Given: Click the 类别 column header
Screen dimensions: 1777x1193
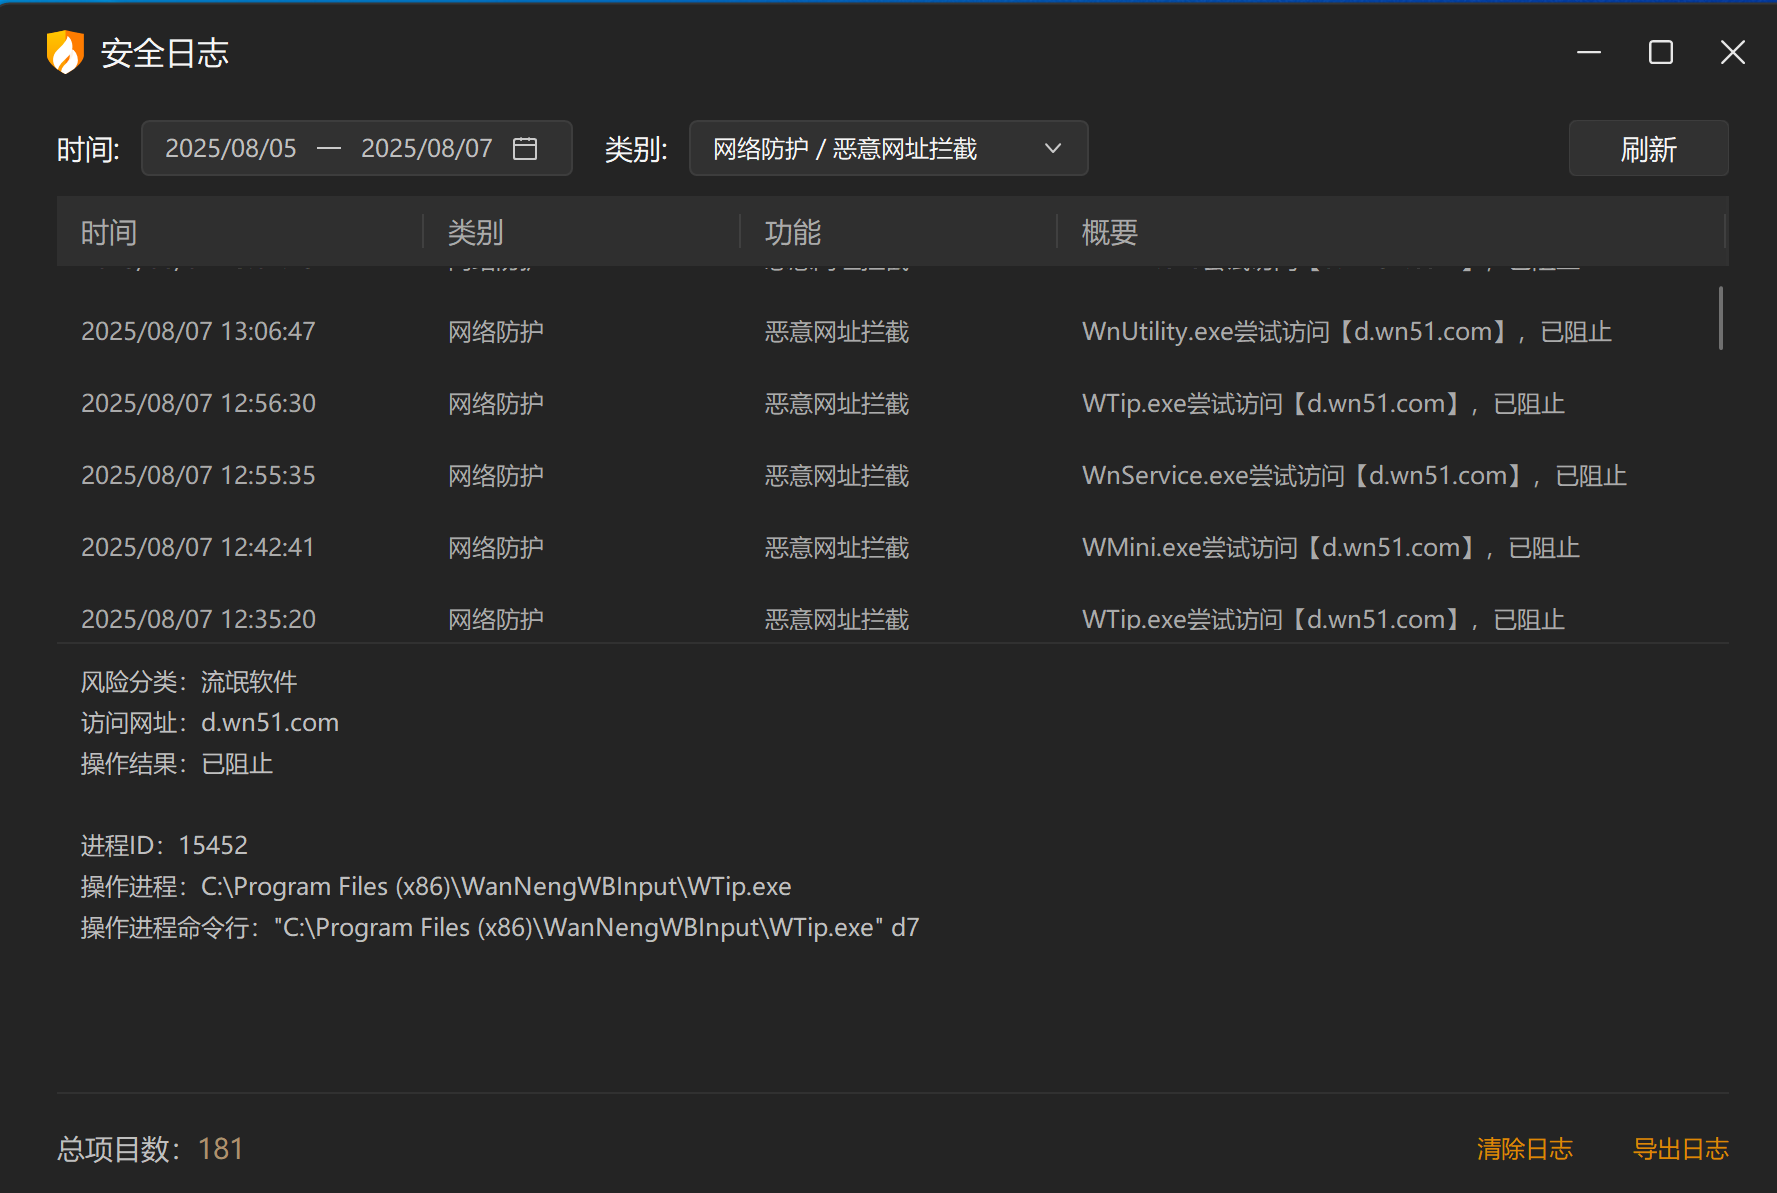Looking at the screenshot, I should (x=475, y=233).
